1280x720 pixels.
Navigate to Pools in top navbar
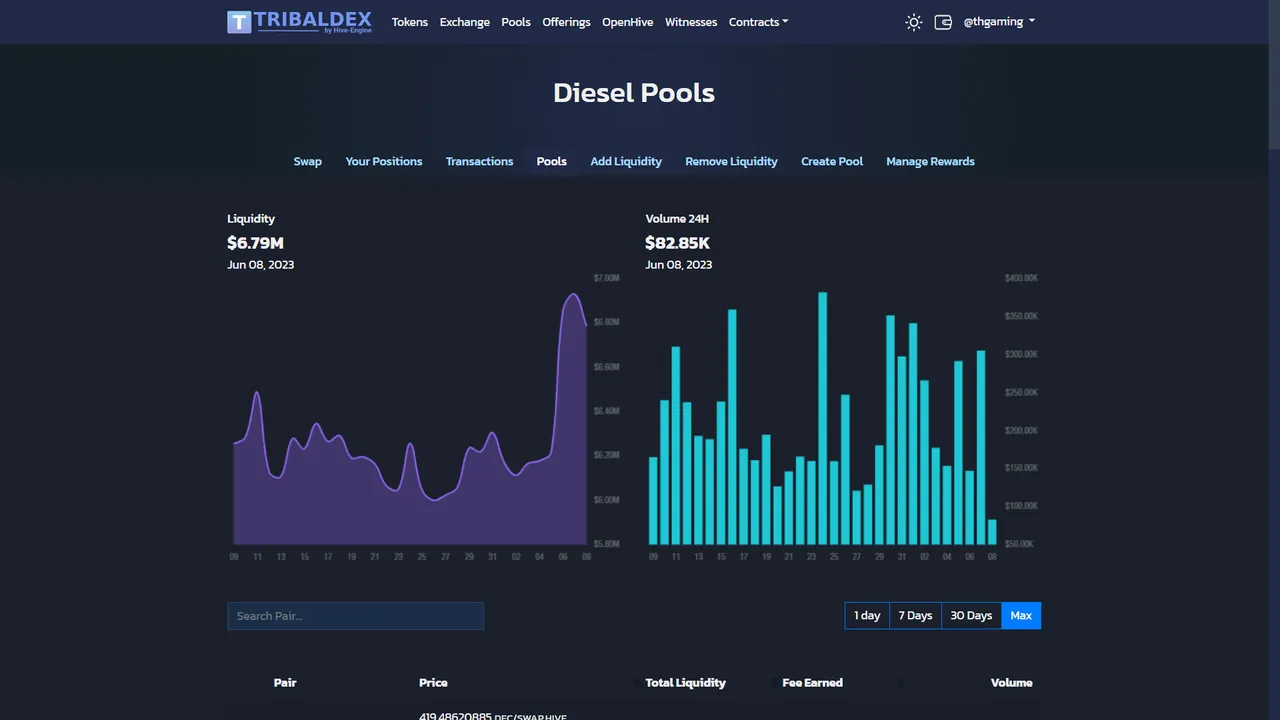516,22
